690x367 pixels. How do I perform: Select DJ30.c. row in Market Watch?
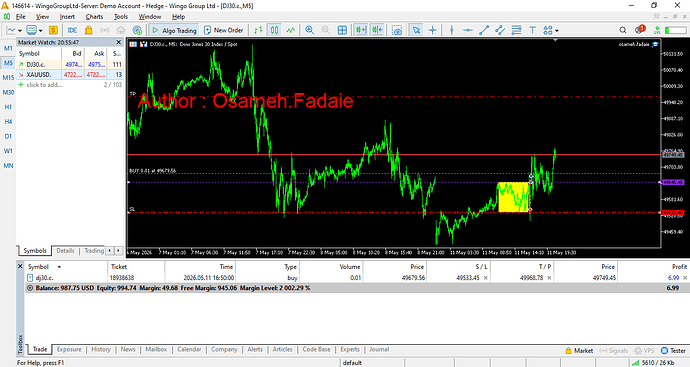70,64
